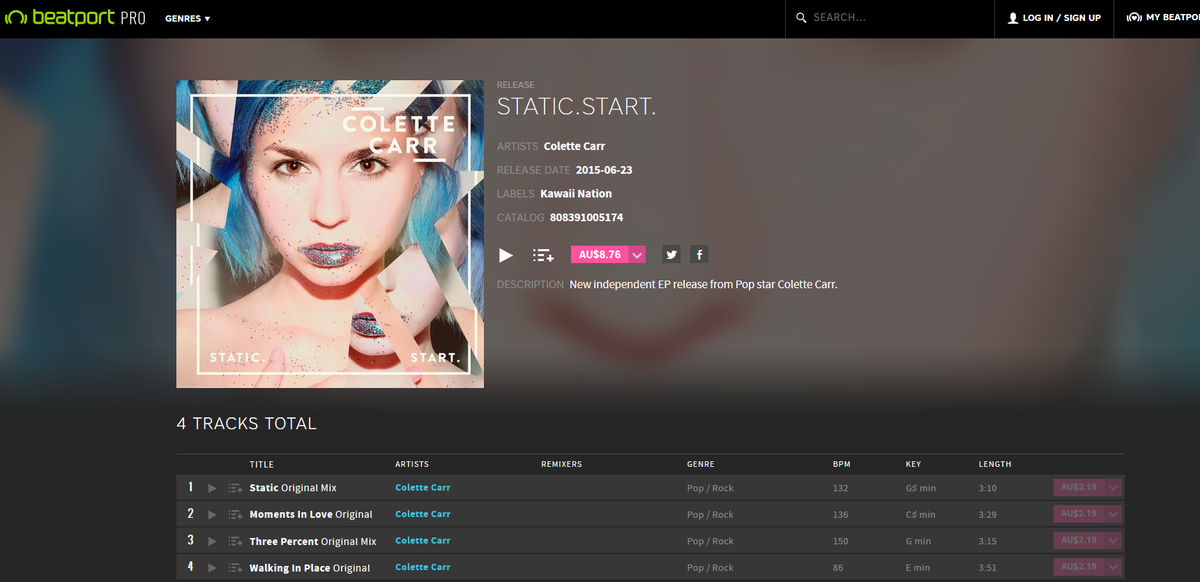Add Moments In Love to queue
The height and width of the screenshot is (582, 1200).
click(x=235, y=514)
